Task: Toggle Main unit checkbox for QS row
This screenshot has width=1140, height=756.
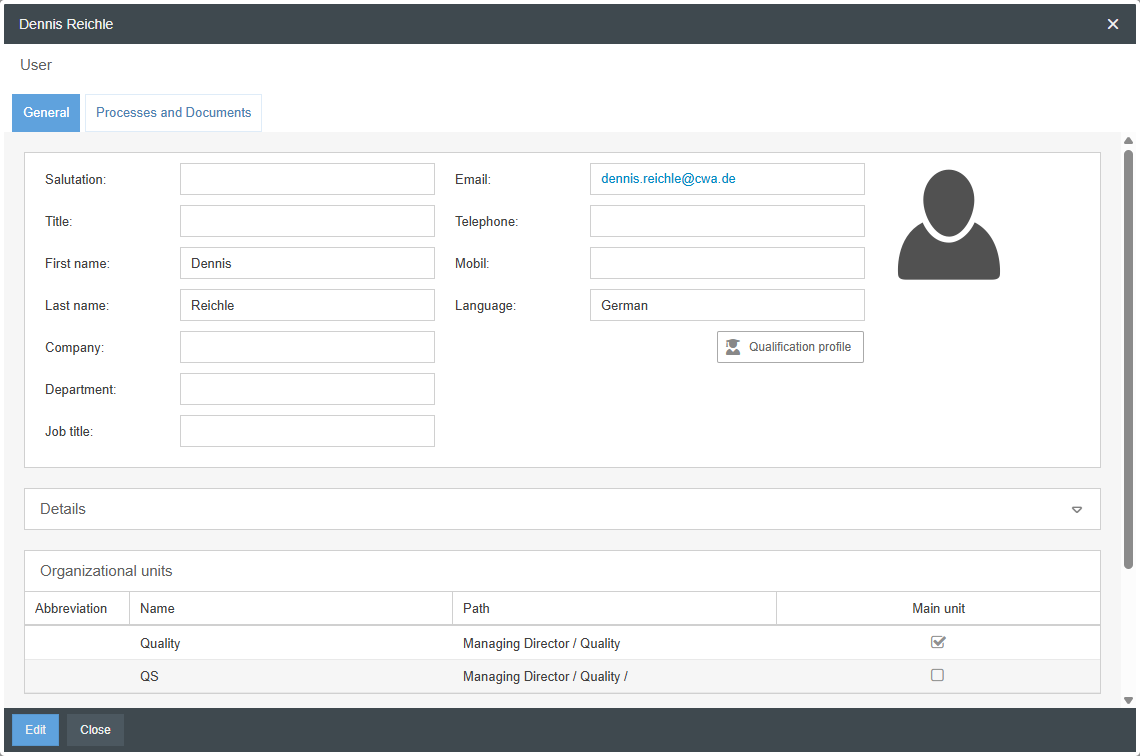Action: (937, 675)
